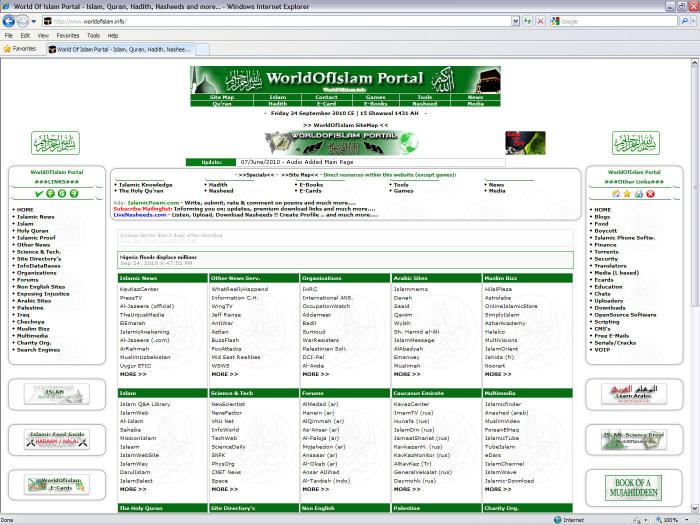The height and width of the screenshot is (525, 700).
Task: Click the LiveNasheeds.com link
Action: point(140,215)
